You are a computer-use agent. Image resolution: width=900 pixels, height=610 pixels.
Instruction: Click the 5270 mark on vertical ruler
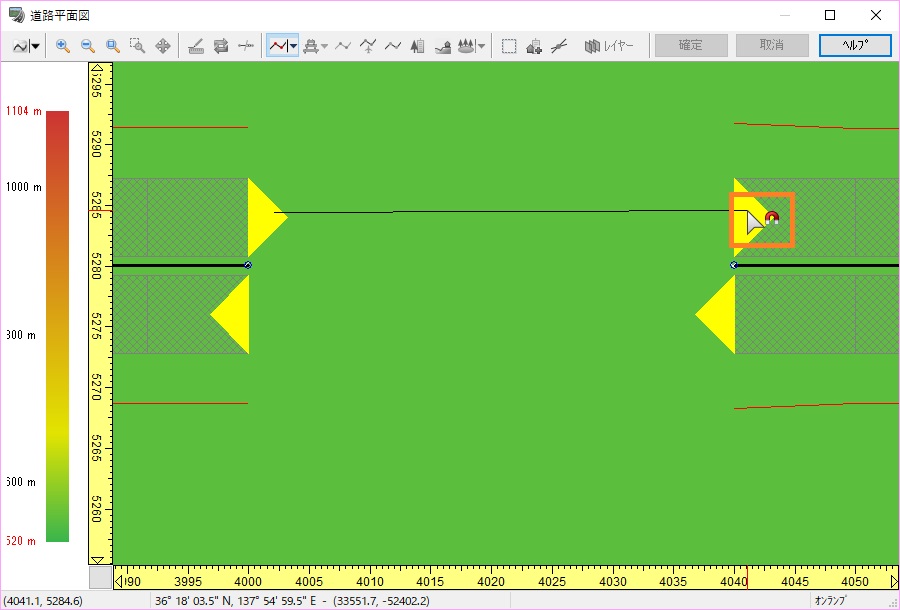pyautogui.click(x=96, y=386)
